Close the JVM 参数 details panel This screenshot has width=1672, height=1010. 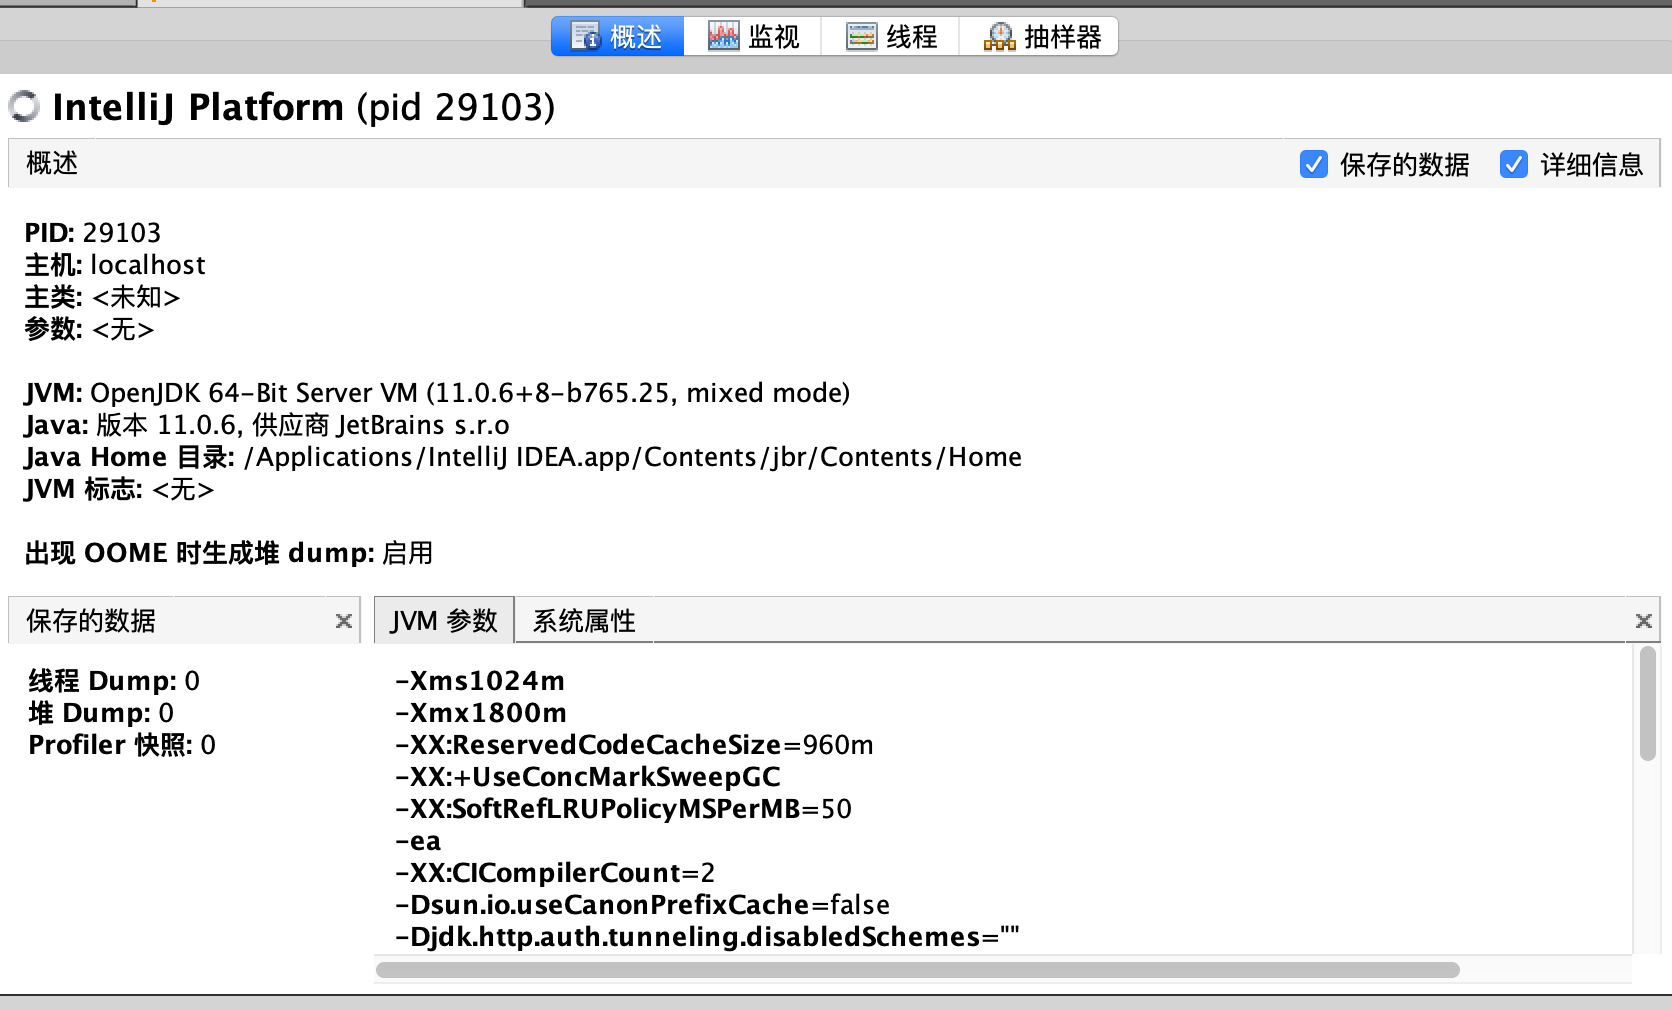(1642, 621)
